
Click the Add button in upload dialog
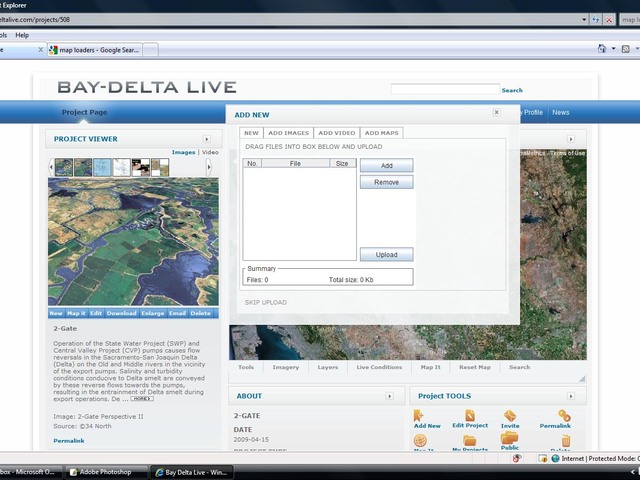(x=387, y=165)
